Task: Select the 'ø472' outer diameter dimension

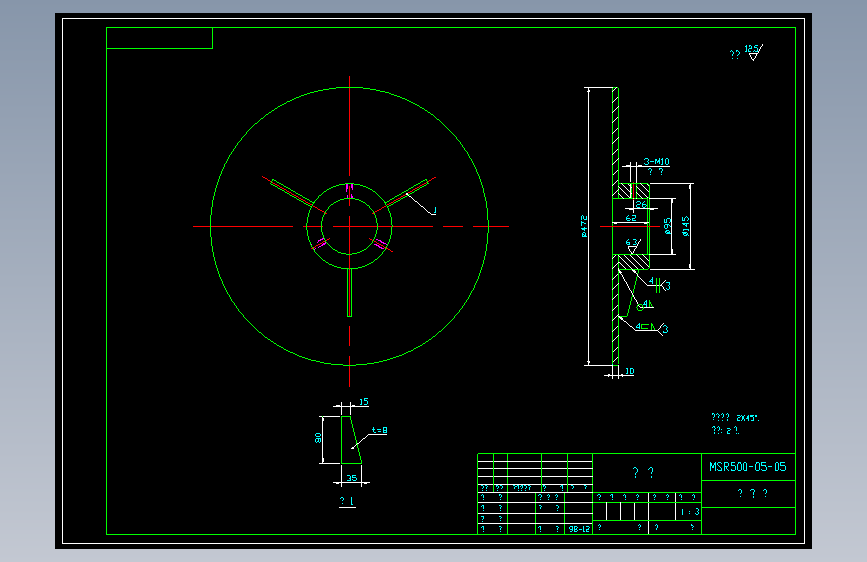Action: [584, 226]
